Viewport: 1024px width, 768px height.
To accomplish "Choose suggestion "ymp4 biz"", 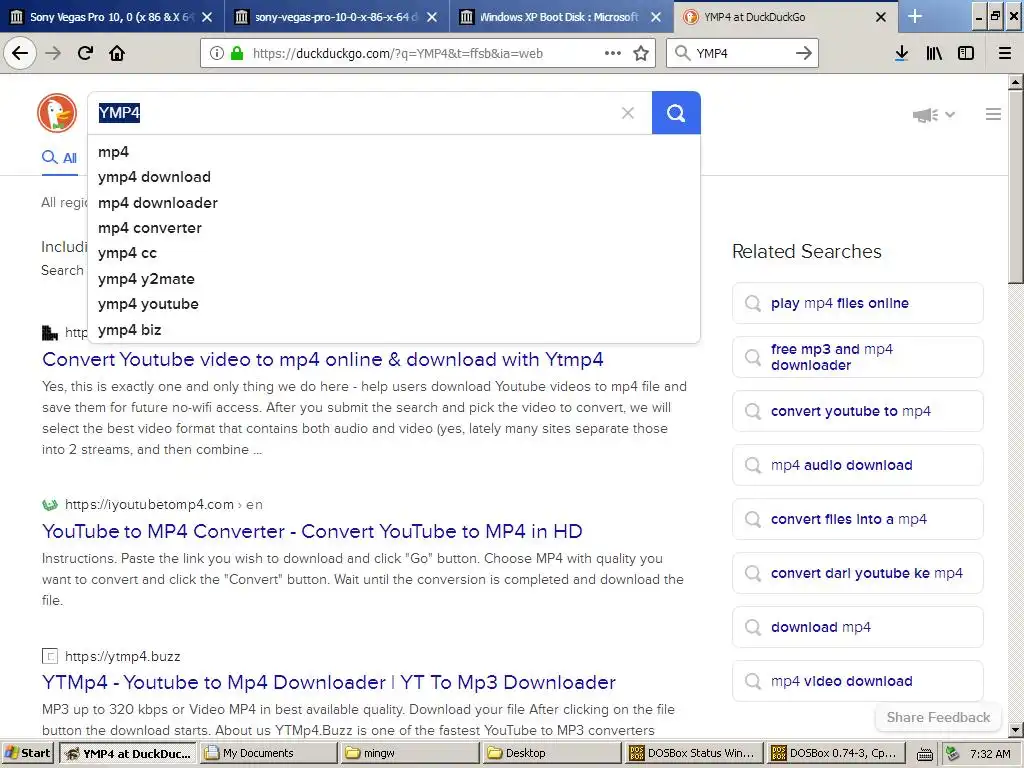I will tap(394, 330).
